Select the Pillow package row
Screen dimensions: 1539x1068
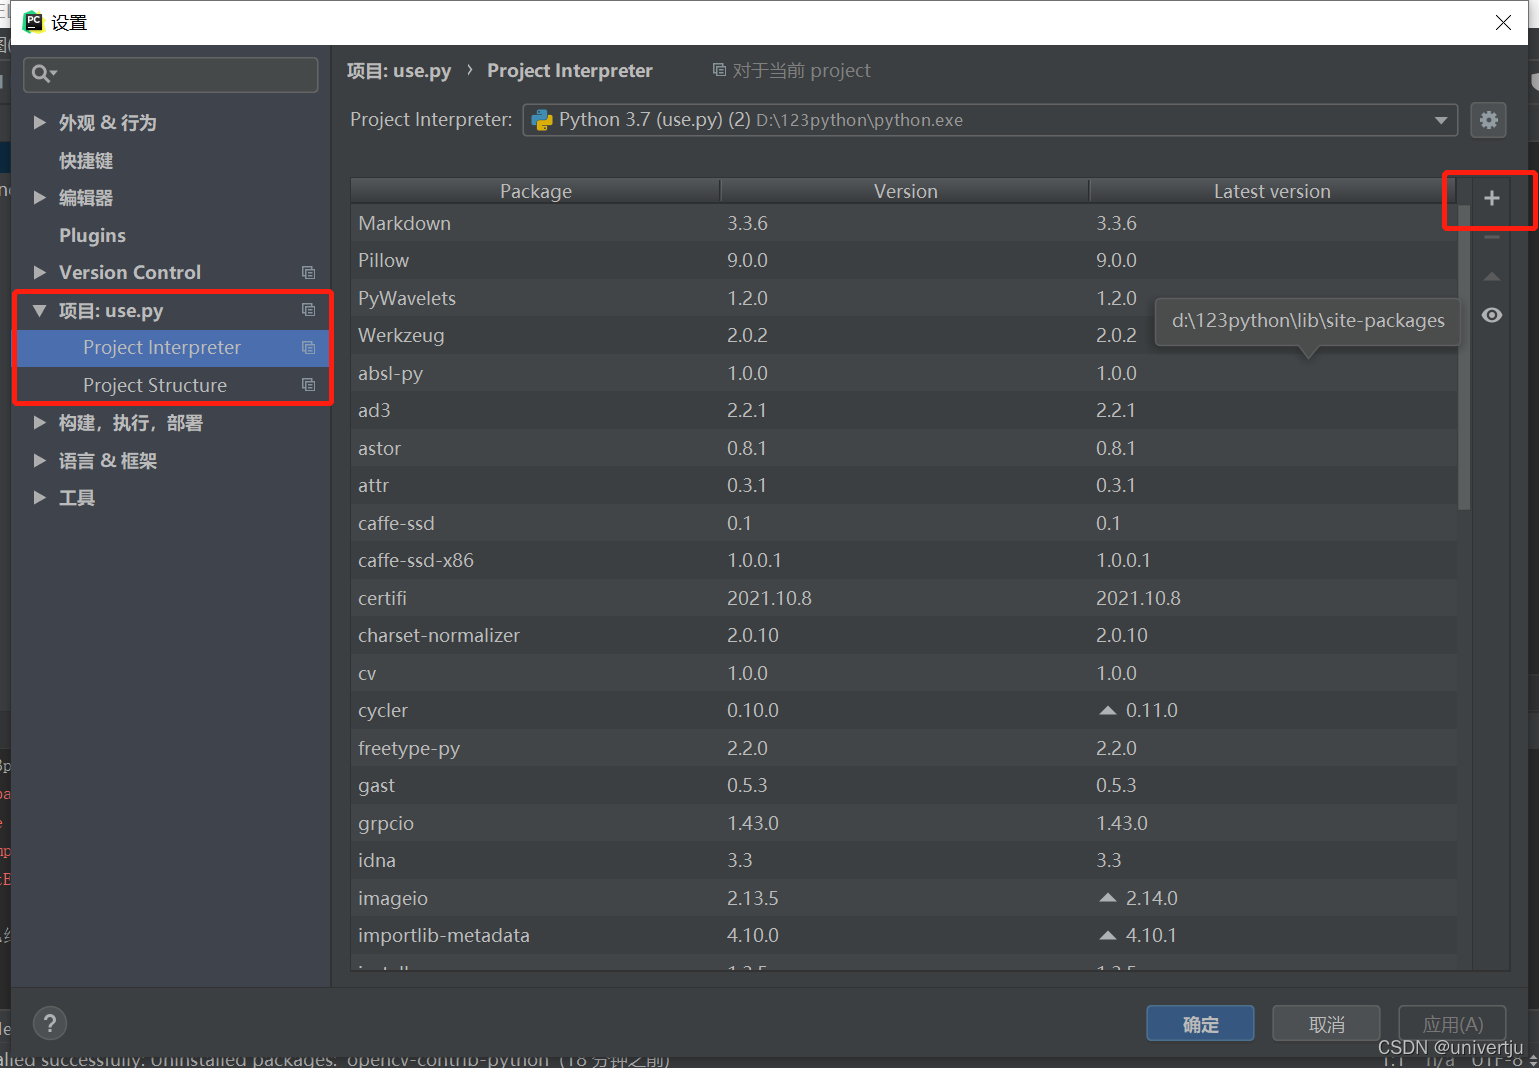pos(904,260)
